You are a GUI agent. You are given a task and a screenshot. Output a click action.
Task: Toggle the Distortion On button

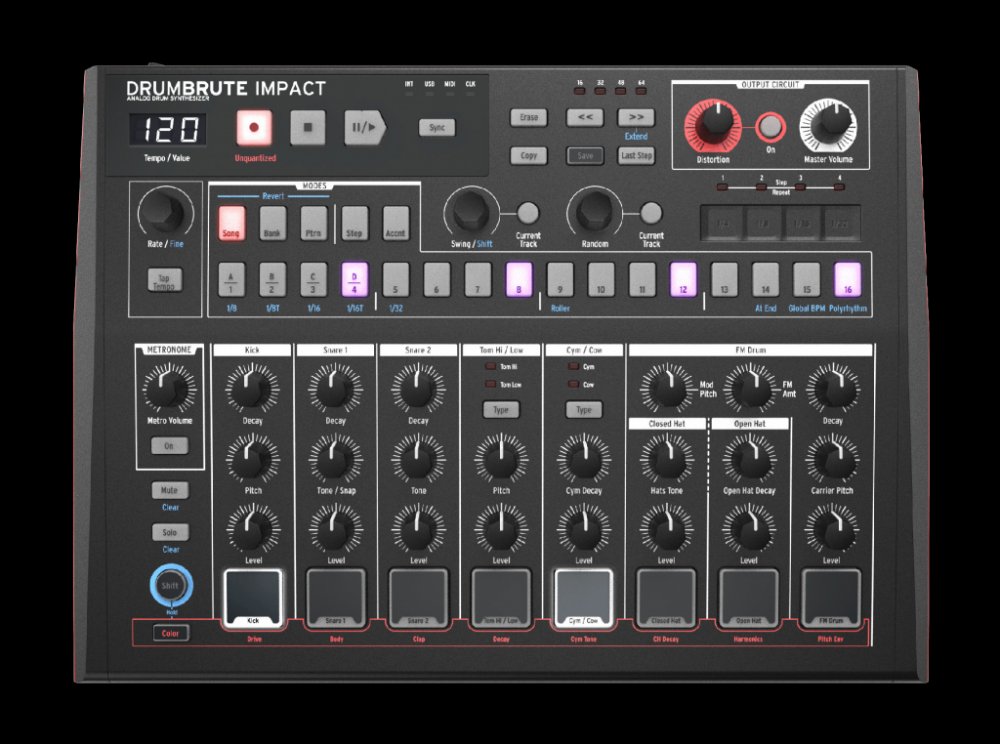pyautogui.click(x=769, y=126)
